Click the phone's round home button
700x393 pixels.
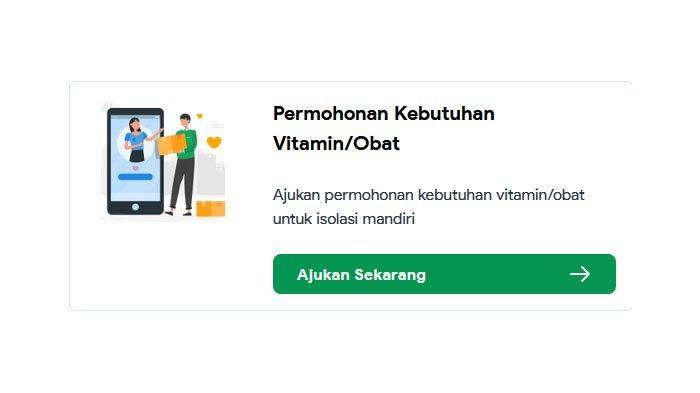point(135,207)
